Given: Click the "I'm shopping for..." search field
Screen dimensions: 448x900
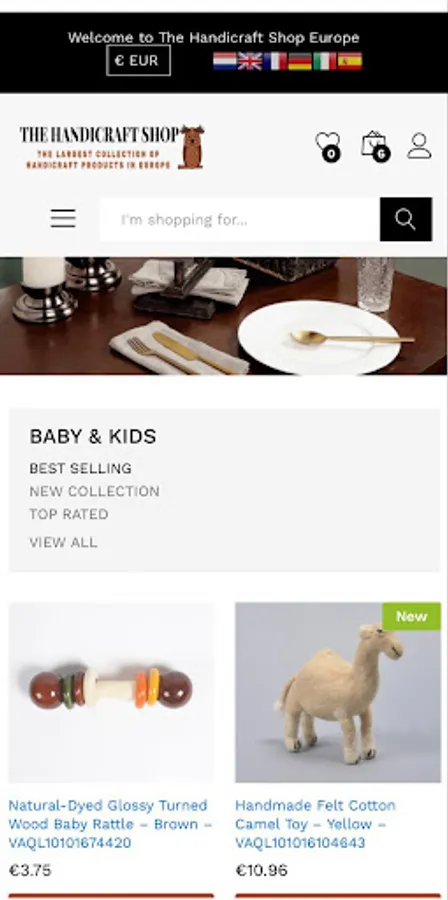Looking at the screenshot, I should [x=240, y=219].
